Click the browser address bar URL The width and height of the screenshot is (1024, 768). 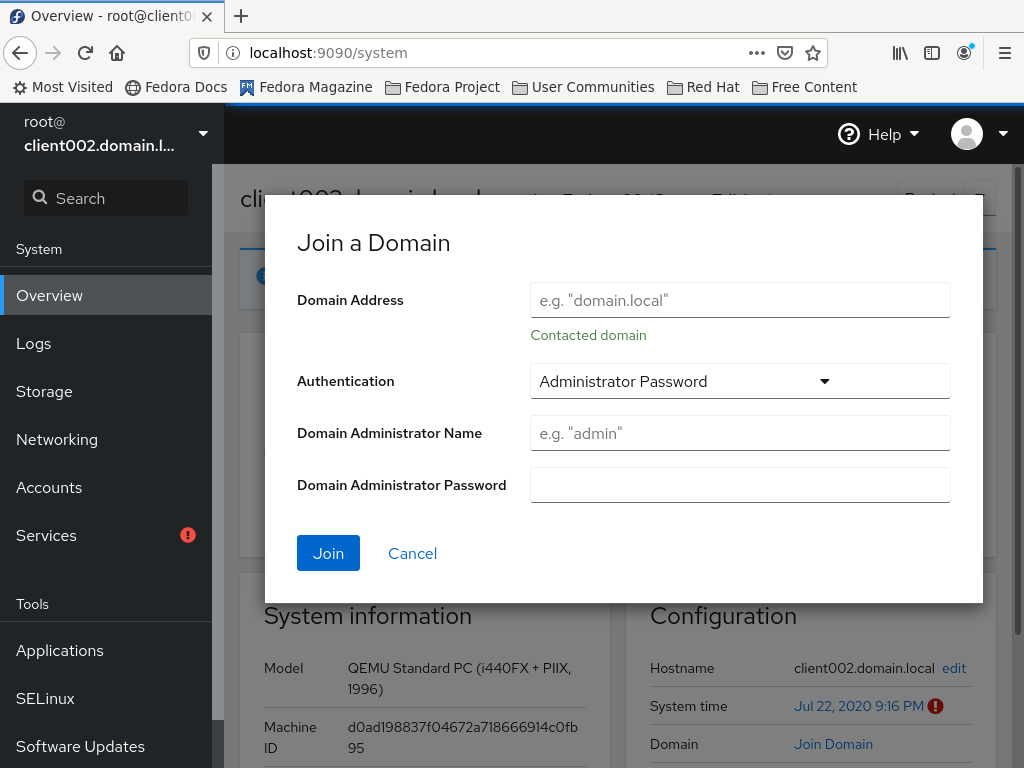pos(328,53)
